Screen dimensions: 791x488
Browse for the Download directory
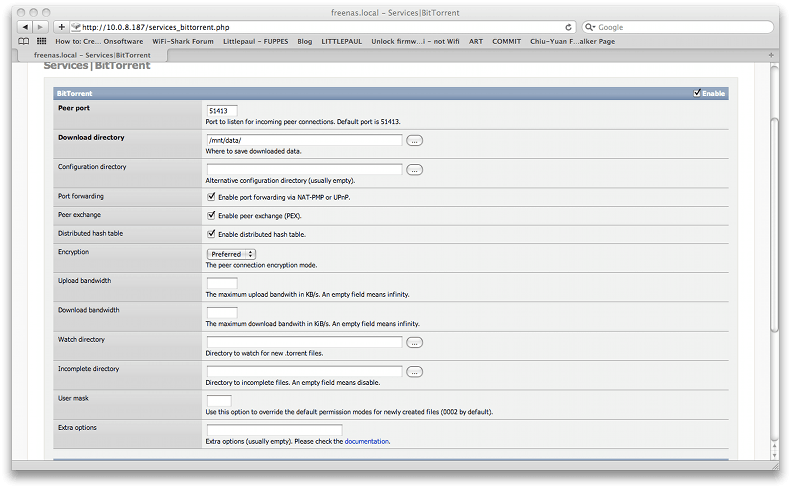414,141
